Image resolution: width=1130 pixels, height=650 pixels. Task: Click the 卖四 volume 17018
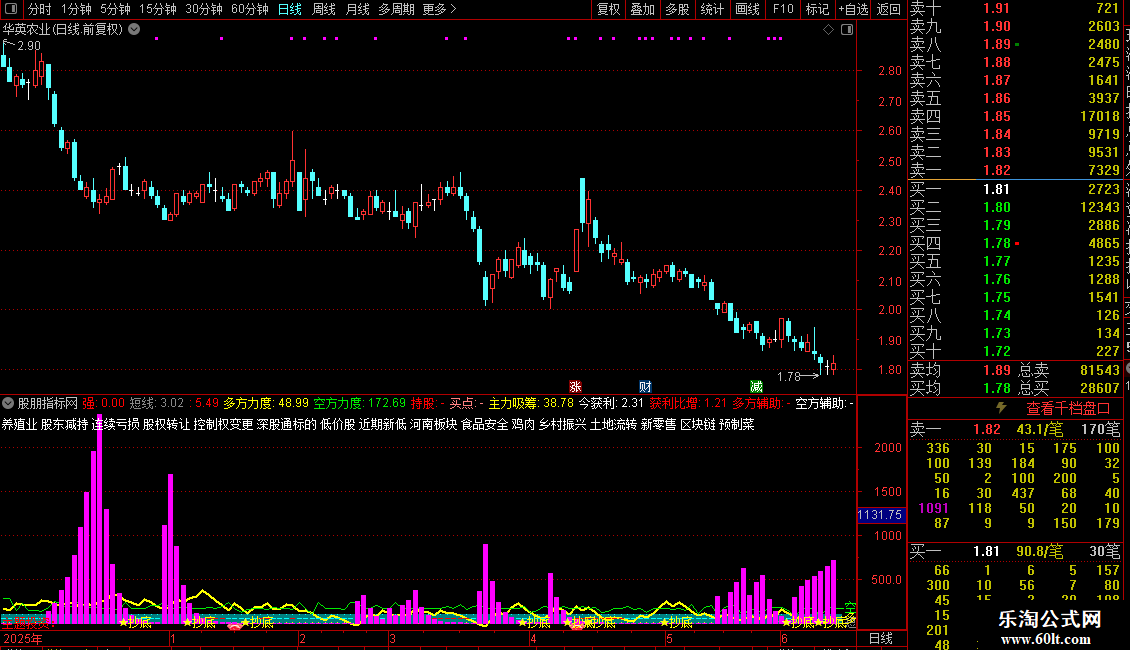pyautogui.click(x=1100, y=116)
